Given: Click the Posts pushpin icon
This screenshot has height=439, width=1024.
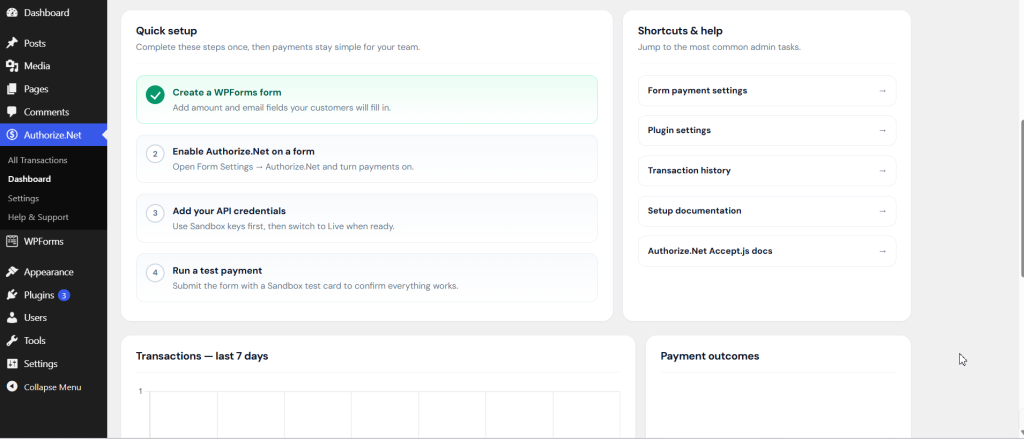Looking at the screenshot, I should click(x=12, y=43).
